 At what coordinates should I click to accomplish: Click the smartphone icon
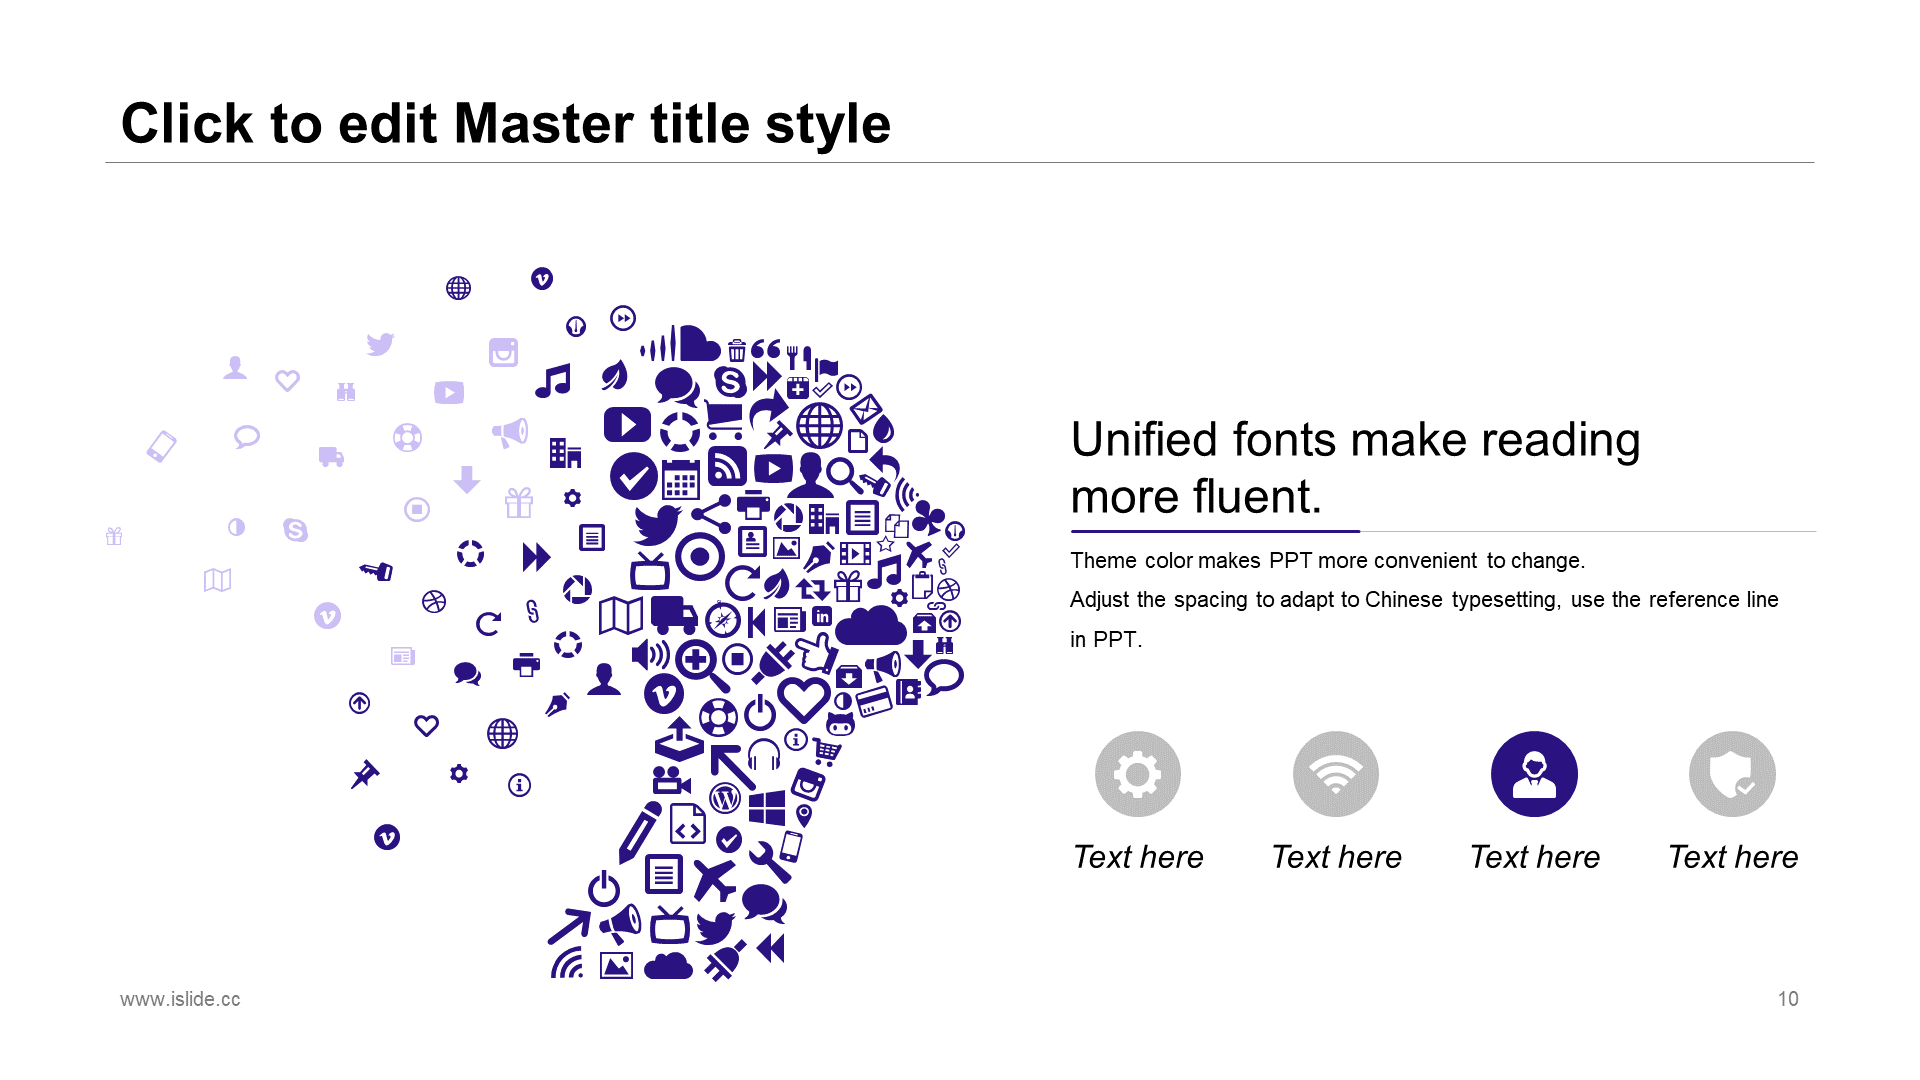tap(791, 846)
